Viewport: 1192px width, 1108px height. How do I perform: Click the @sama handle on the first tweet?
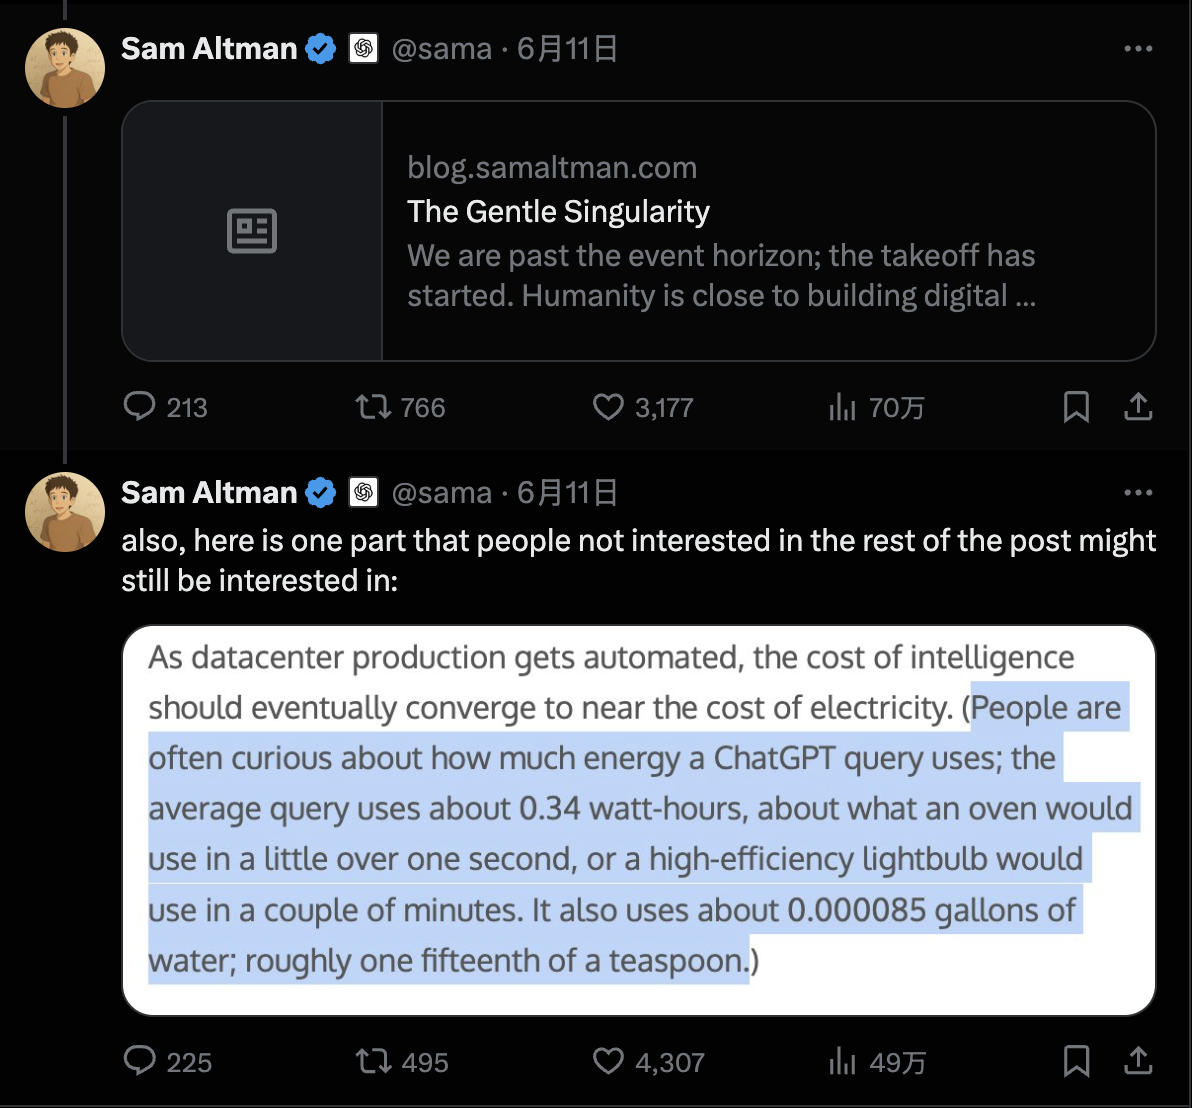[442, 47]
